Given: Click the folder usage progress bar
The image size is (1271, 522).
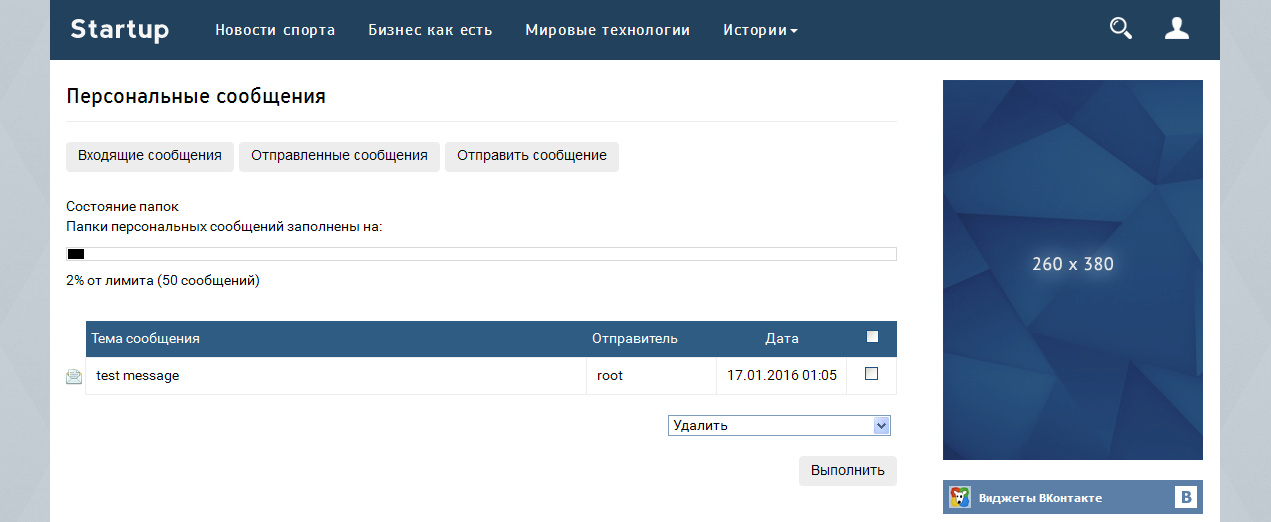Looking at the screenshot, I should [481, 254].
